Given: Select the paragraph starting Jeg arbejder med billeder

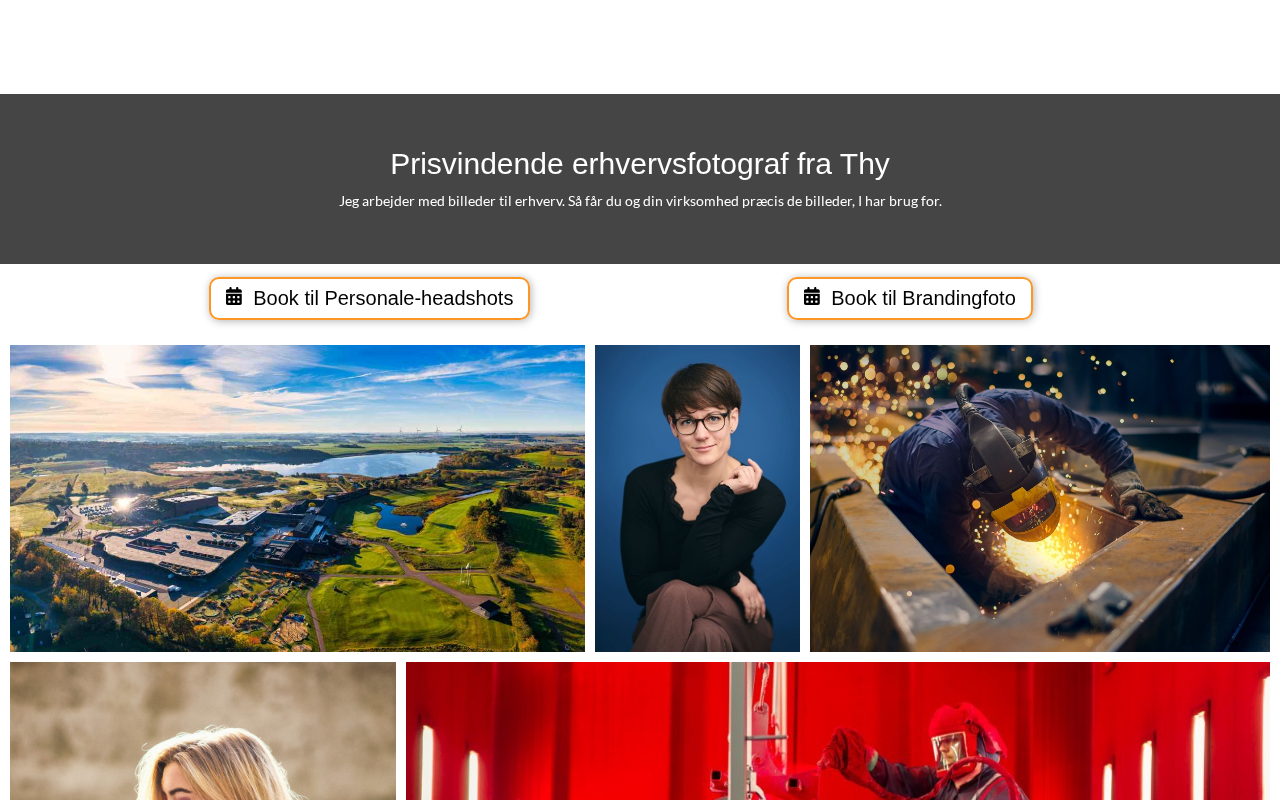Looking at the screenshot, I should (x=640, y=201).
